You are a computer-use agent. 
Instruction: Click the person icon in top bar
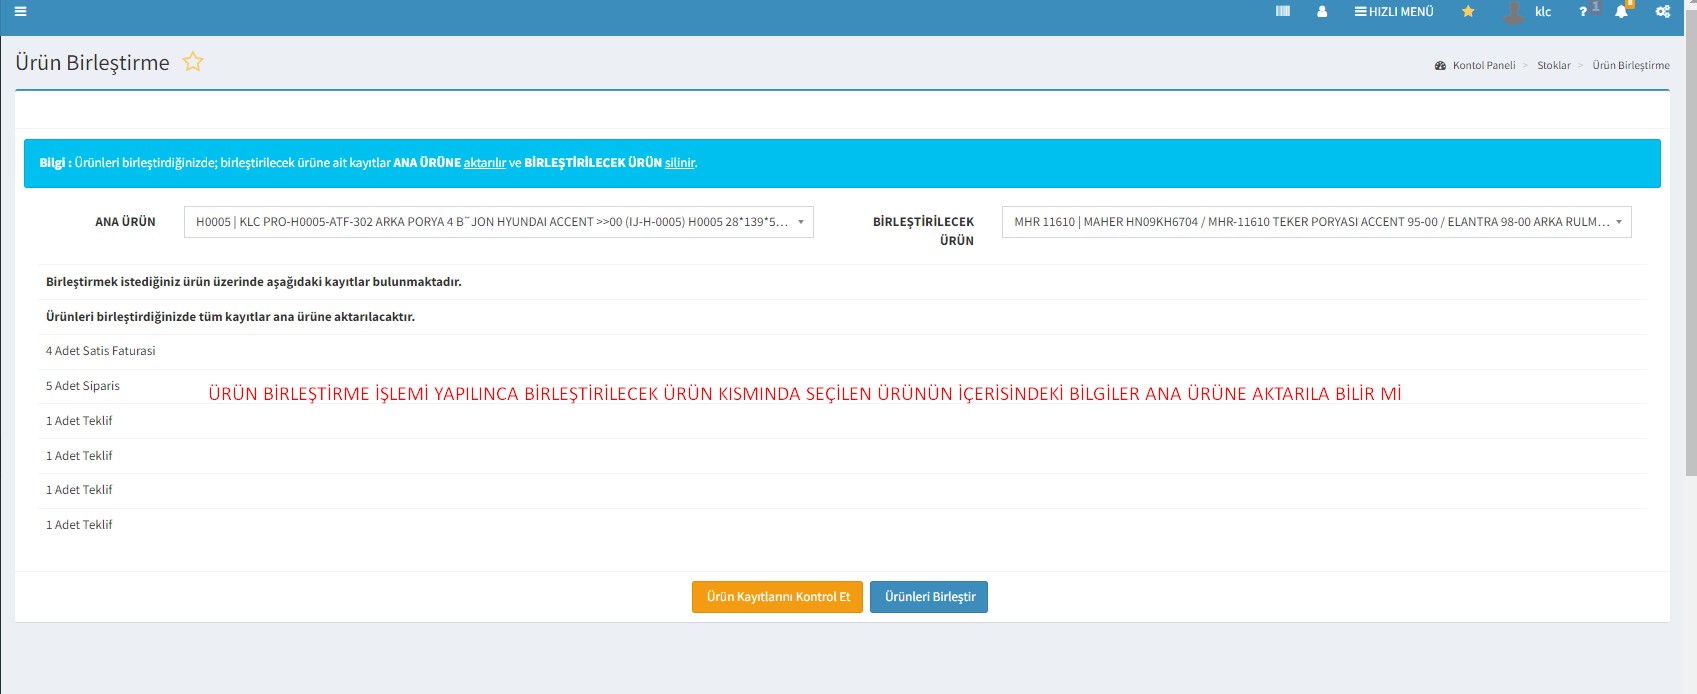click(x=1322, y=12)
